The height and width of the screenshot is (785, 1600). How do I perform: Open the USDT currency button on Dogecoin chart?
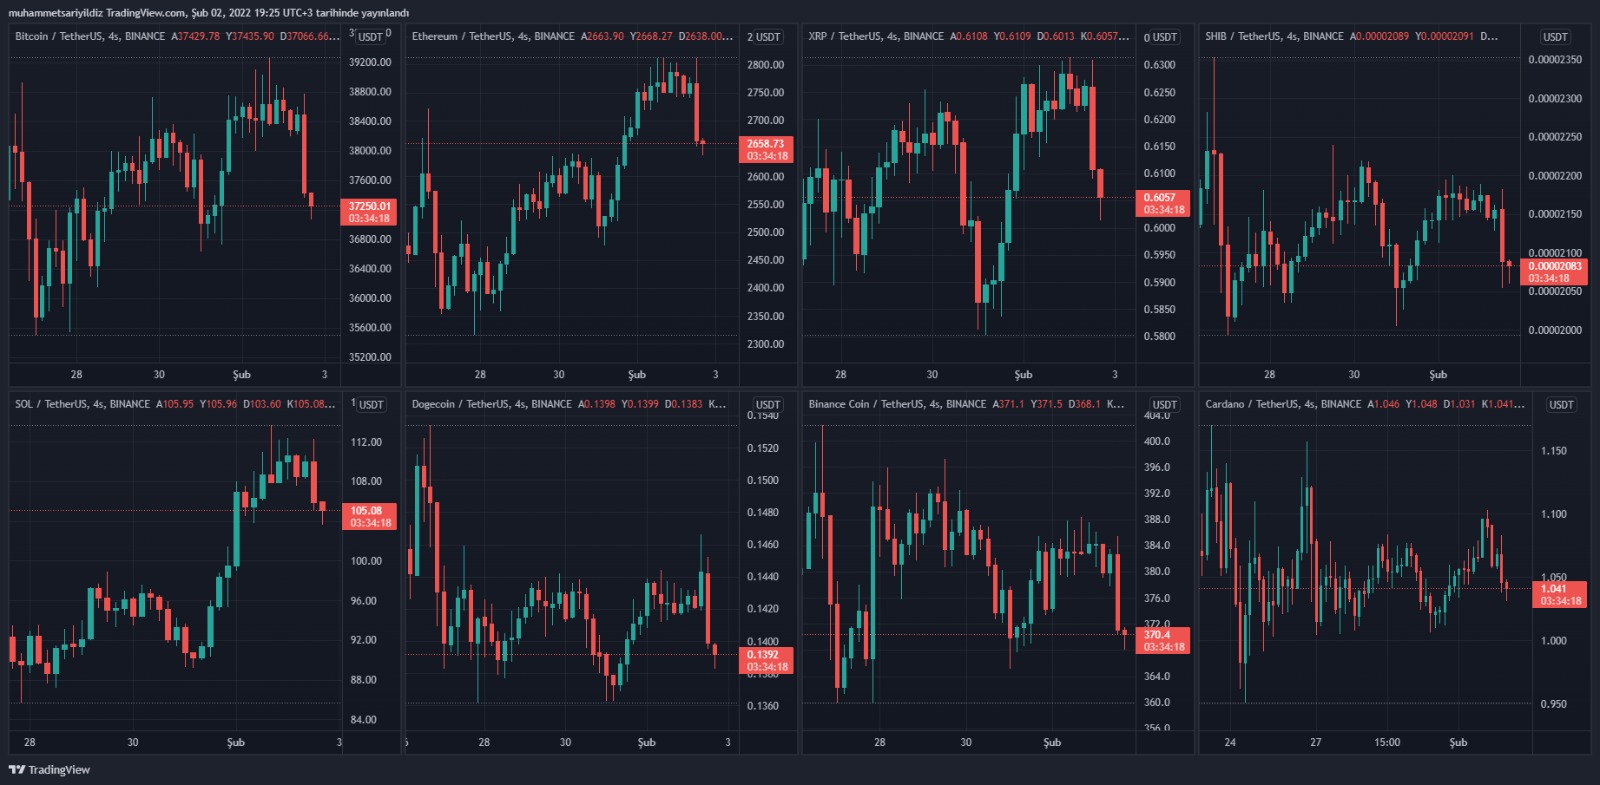pos(768,405)
